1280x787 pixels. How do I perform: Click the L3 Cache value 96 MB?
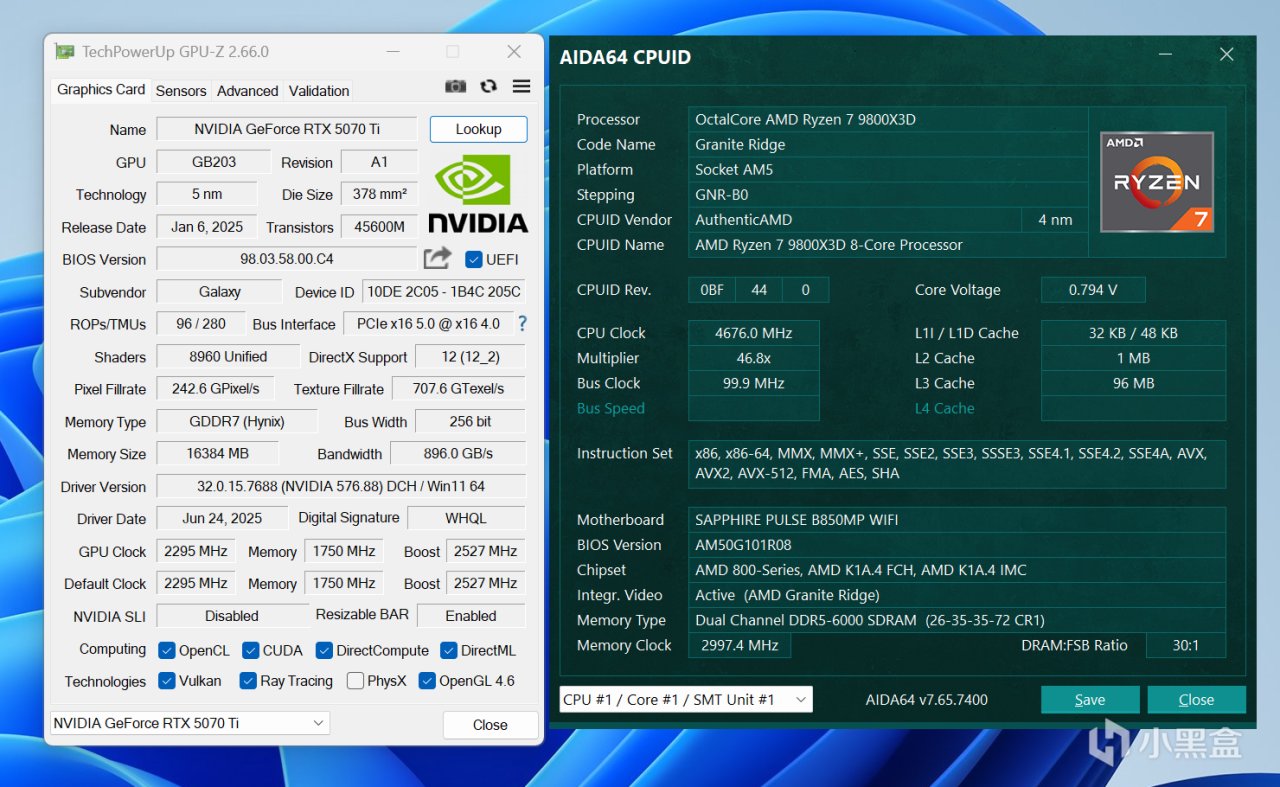(x=1133, y=383)
